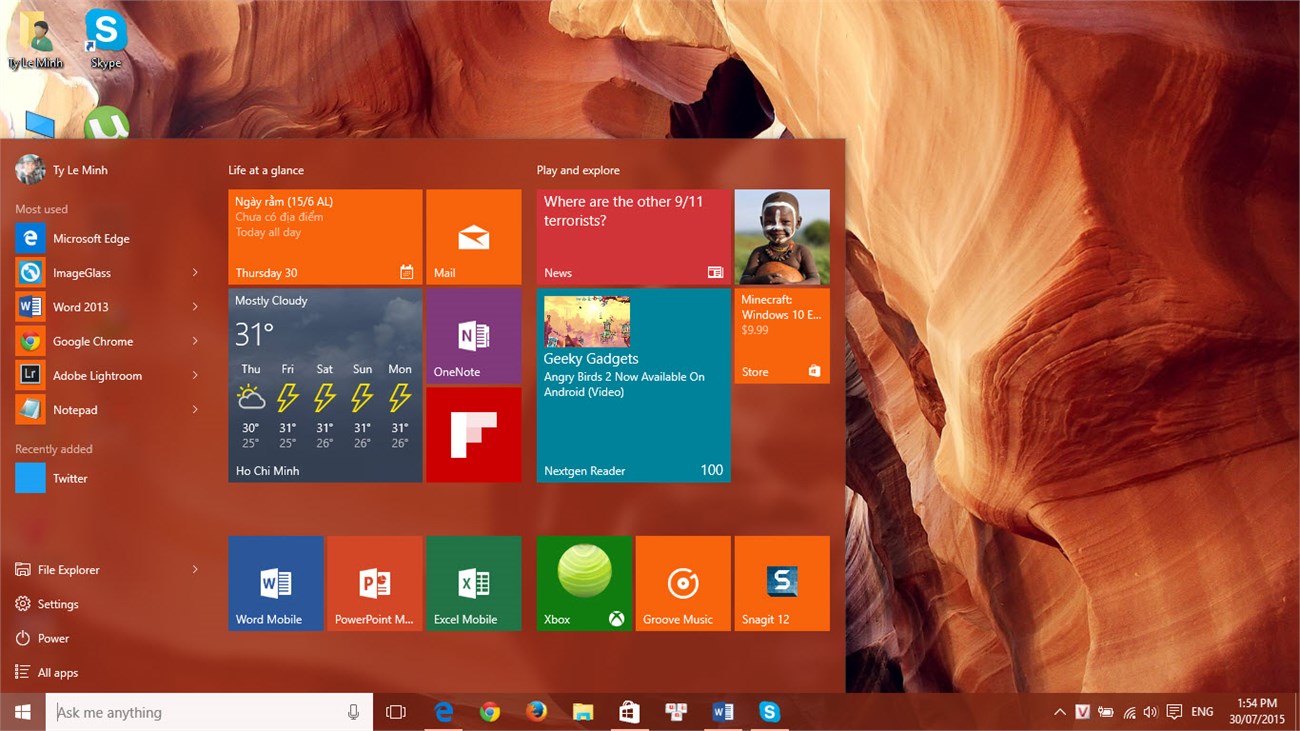The image size is (1300, 731).
Task: Click the Play and explore group heading
Action: pyautogui.click(x=578, y=170)
